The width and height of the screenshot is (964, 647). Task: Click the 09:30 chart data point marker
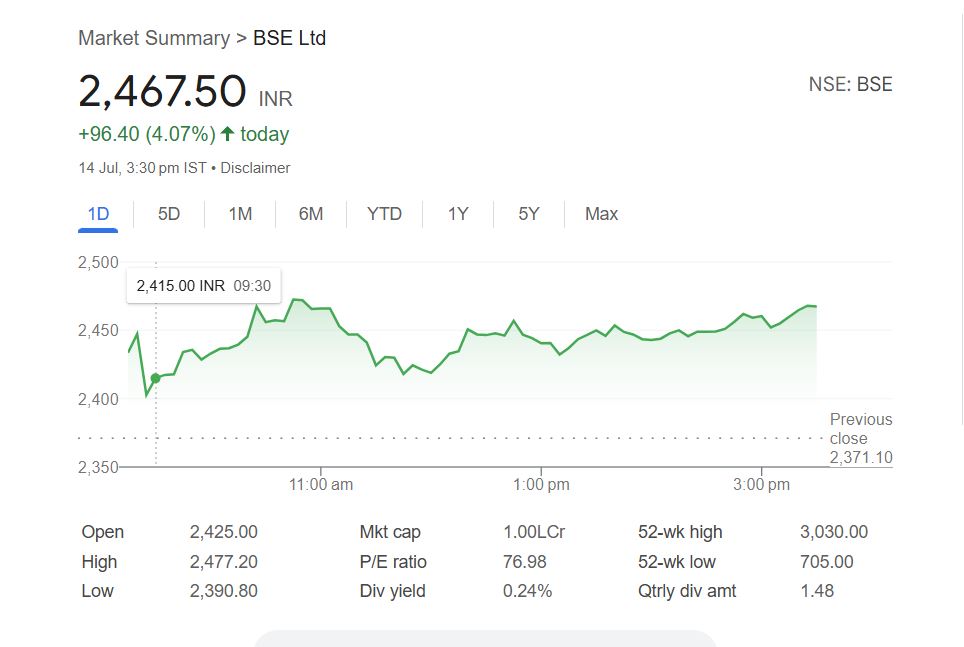pyautogui.click(x=155, y=378)
